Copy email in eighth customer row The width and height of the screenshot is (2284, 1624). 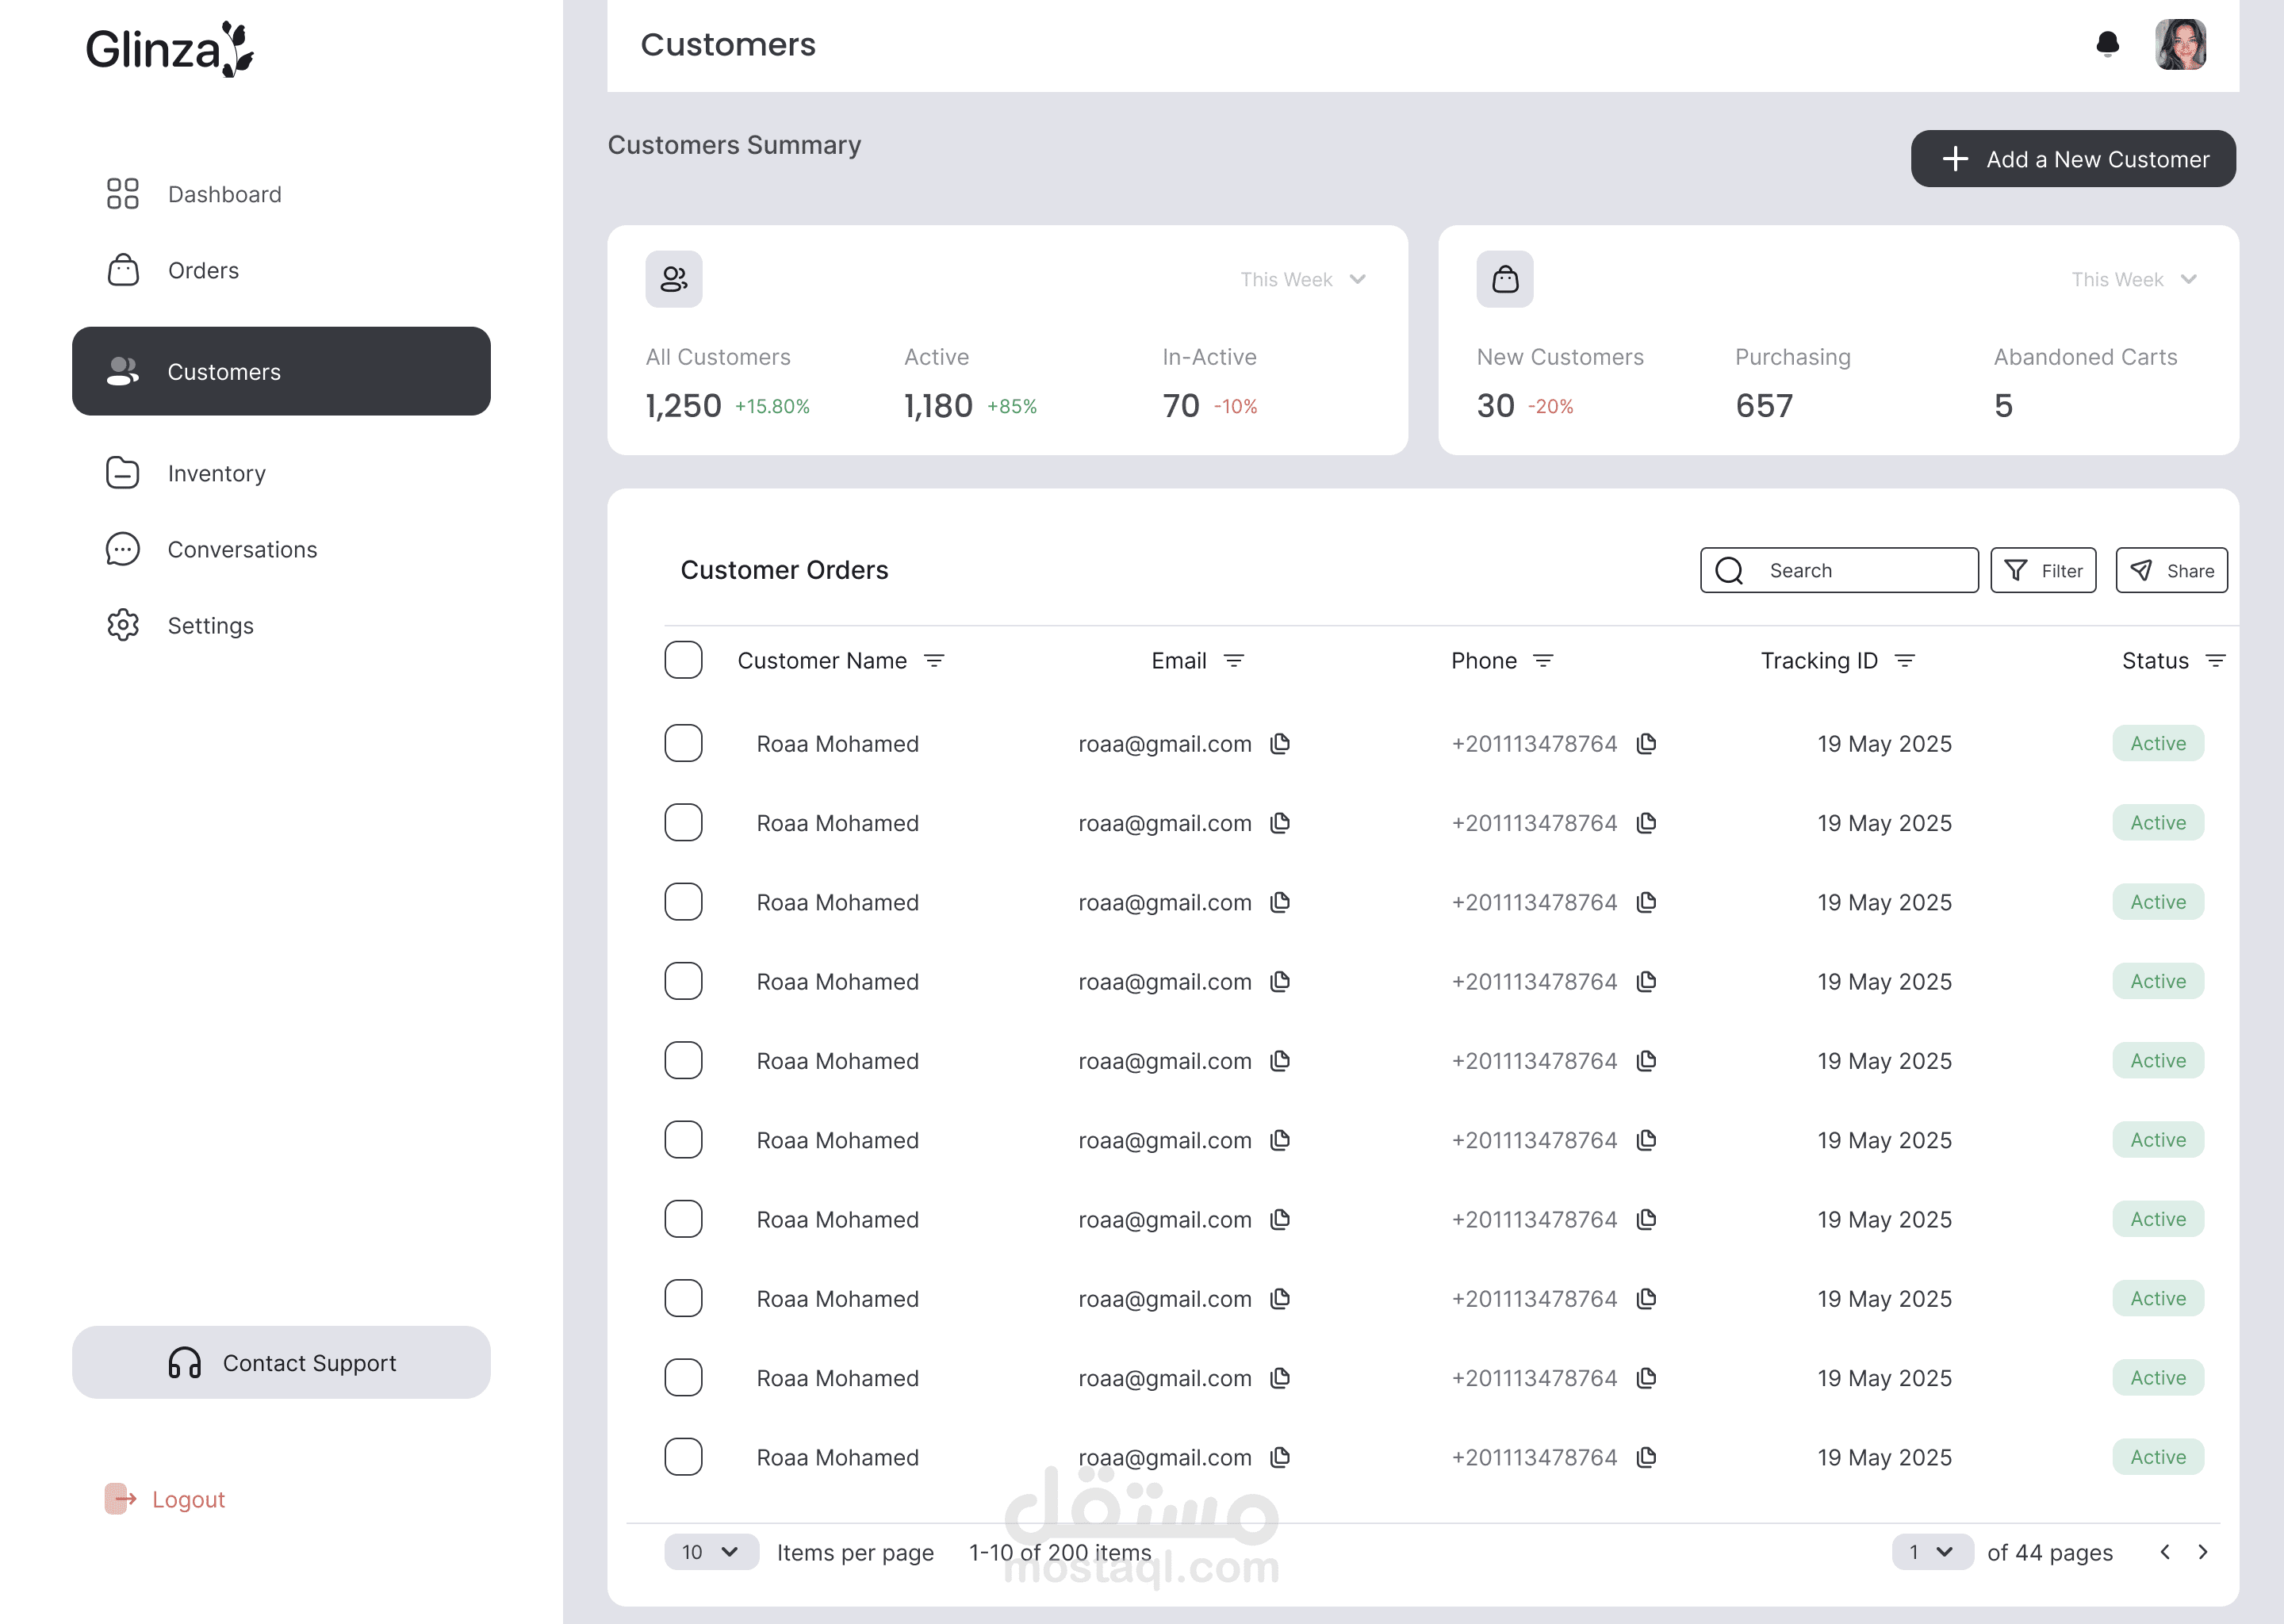tap(1279, 1298)
